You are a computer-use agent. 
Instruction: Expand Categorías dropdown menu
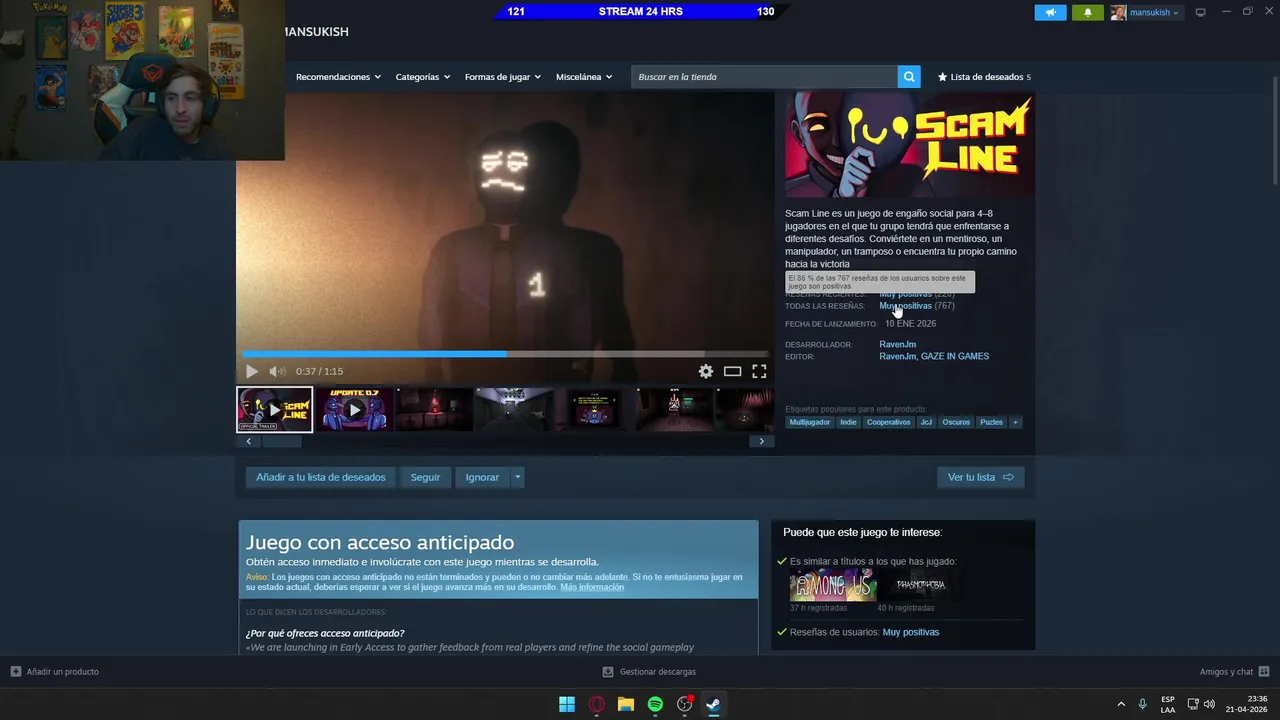422,77
